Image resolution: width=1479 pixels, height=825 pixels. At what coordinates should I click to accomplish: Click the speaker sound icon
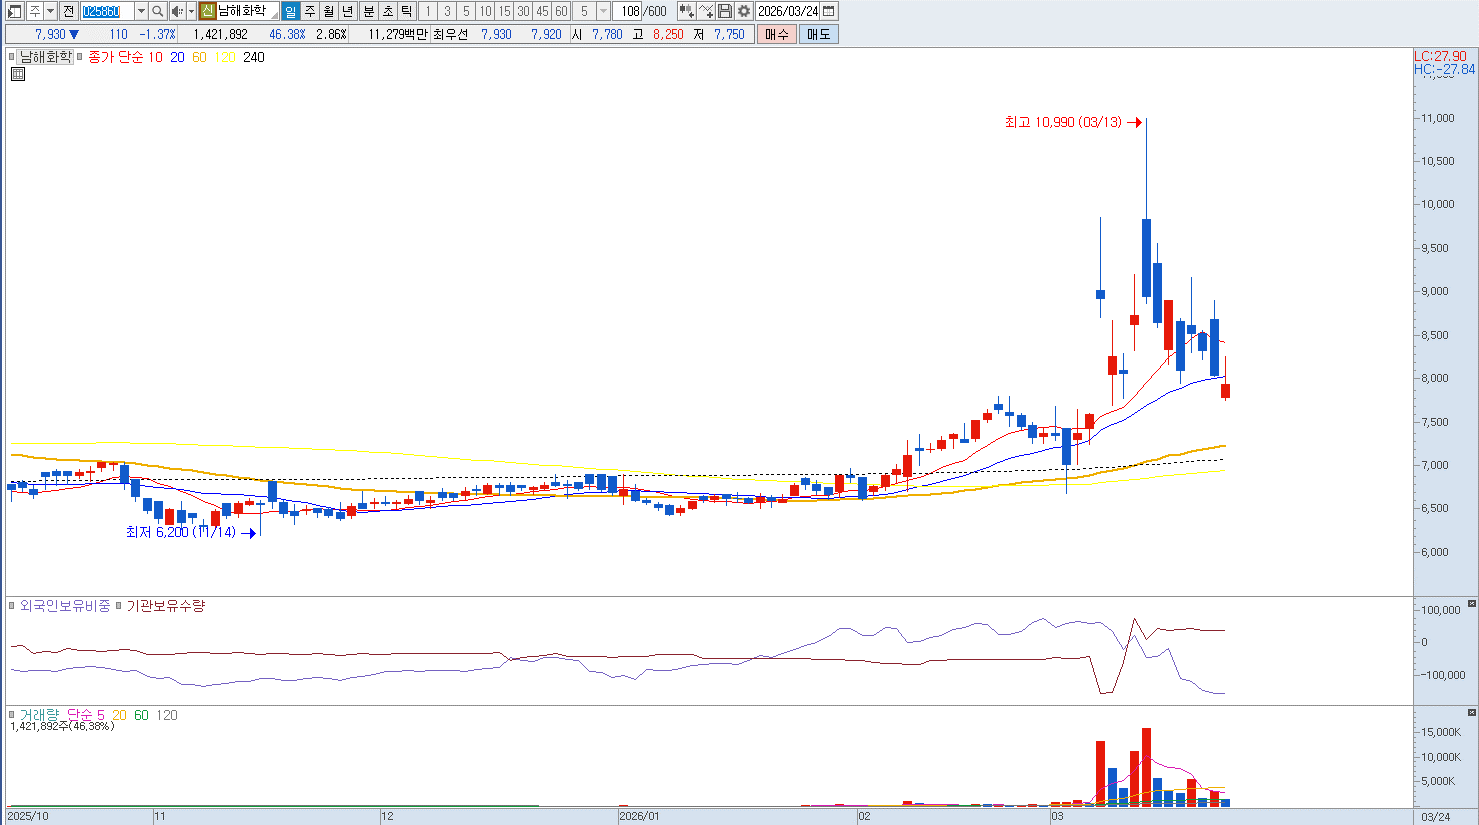[177, 11]
